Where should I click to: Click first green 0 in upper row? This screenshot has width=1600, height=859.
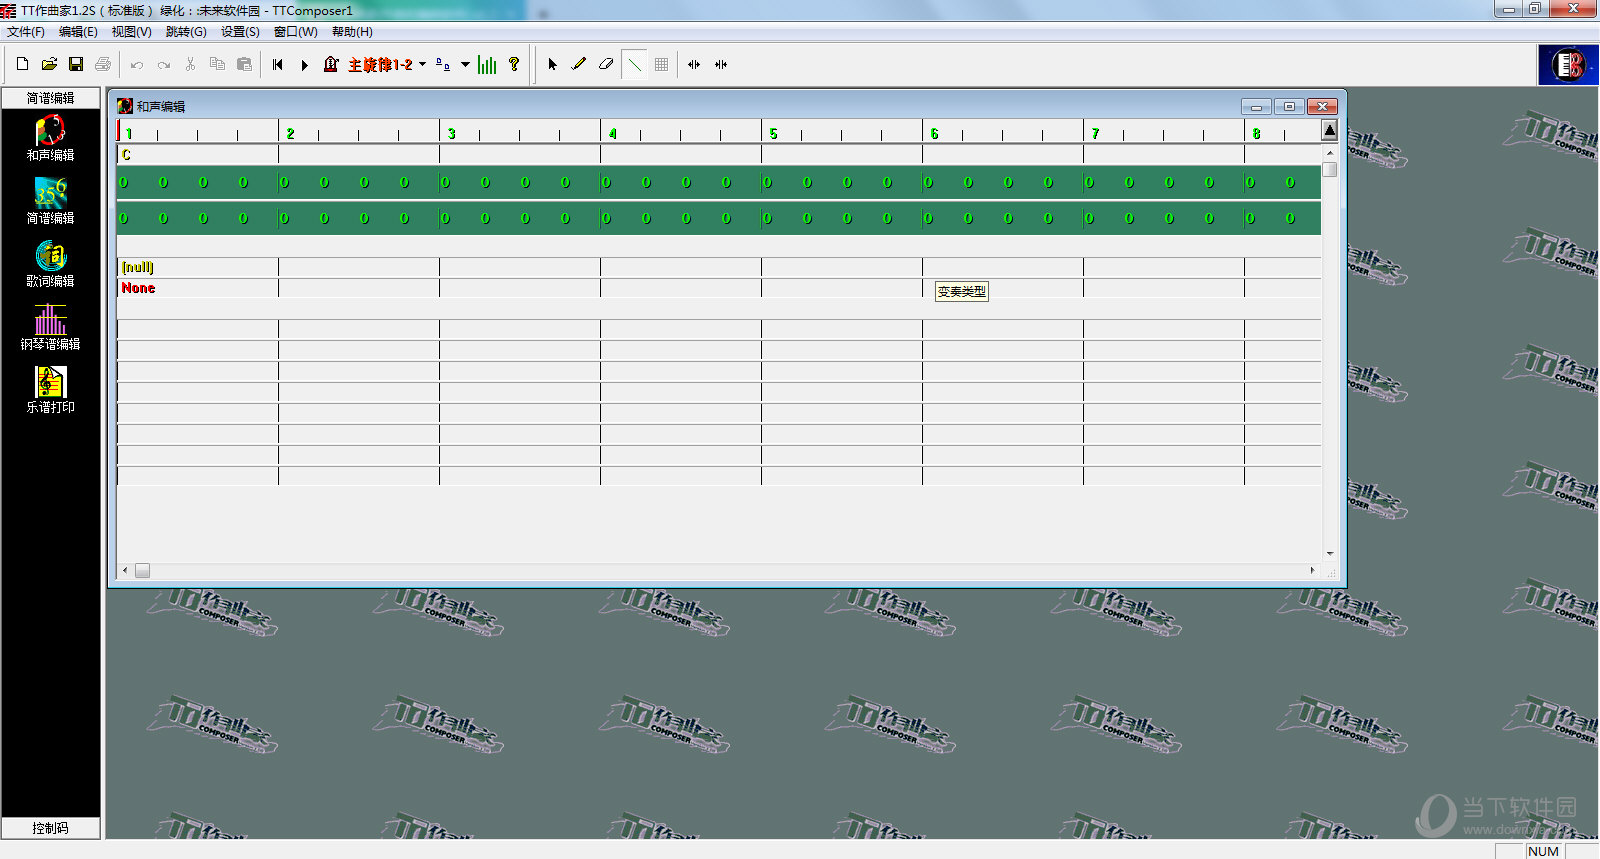point(123,182)
